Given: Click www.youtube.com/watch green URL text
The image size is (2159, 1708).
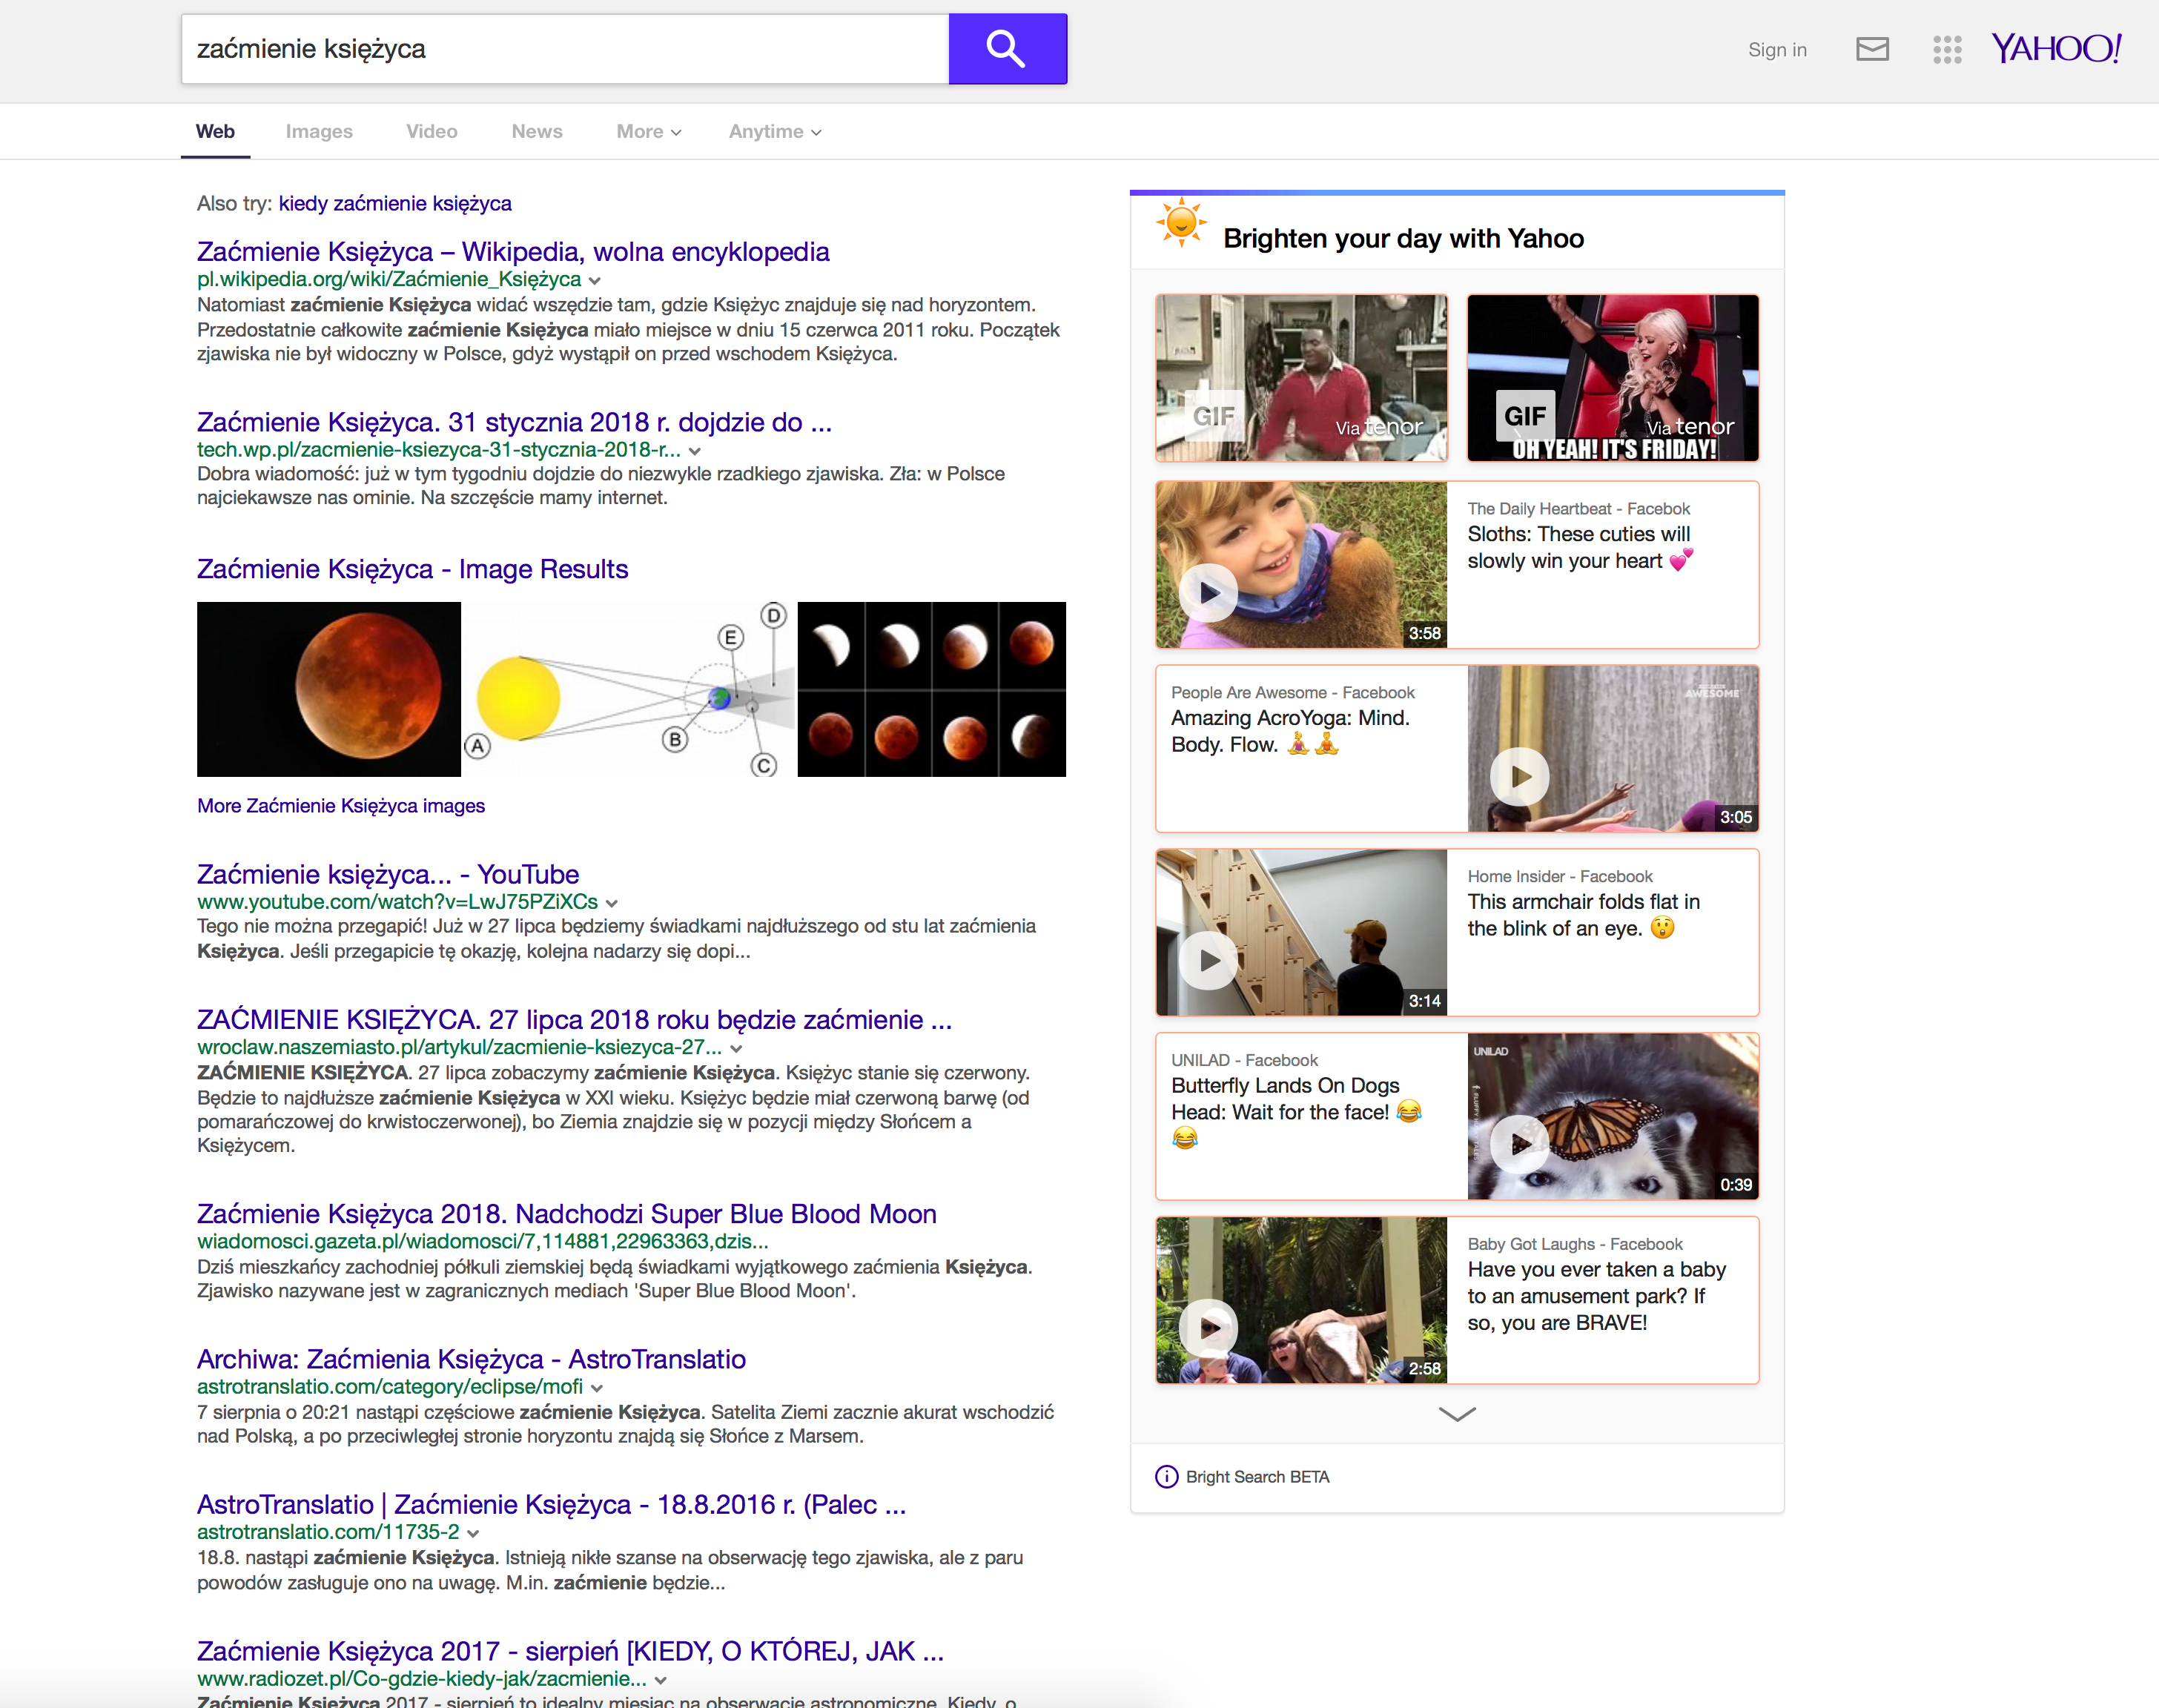Looking at the screenshot, I should 397,902.
